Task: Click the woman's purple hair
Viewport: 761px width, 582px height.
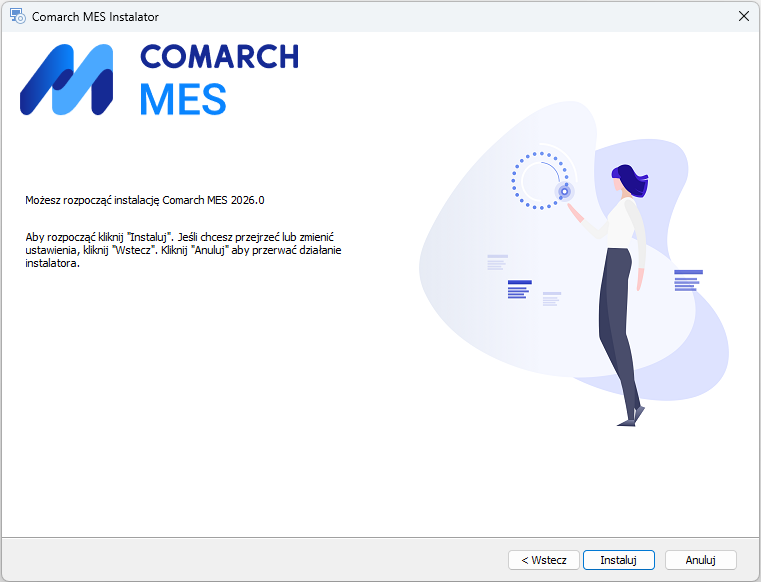Action: tap(631, 181)
